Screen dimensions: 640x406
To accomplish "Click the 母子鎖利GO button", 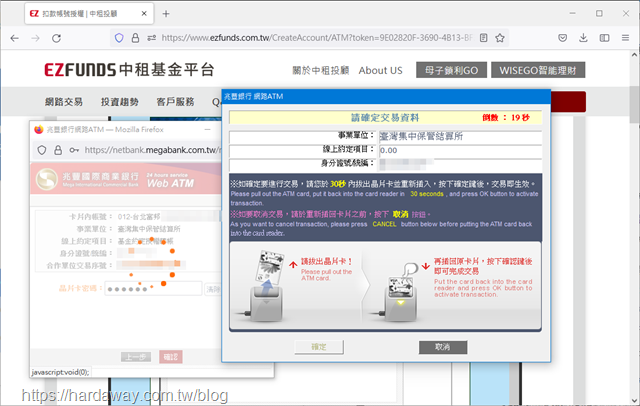I will coord(451,70).
